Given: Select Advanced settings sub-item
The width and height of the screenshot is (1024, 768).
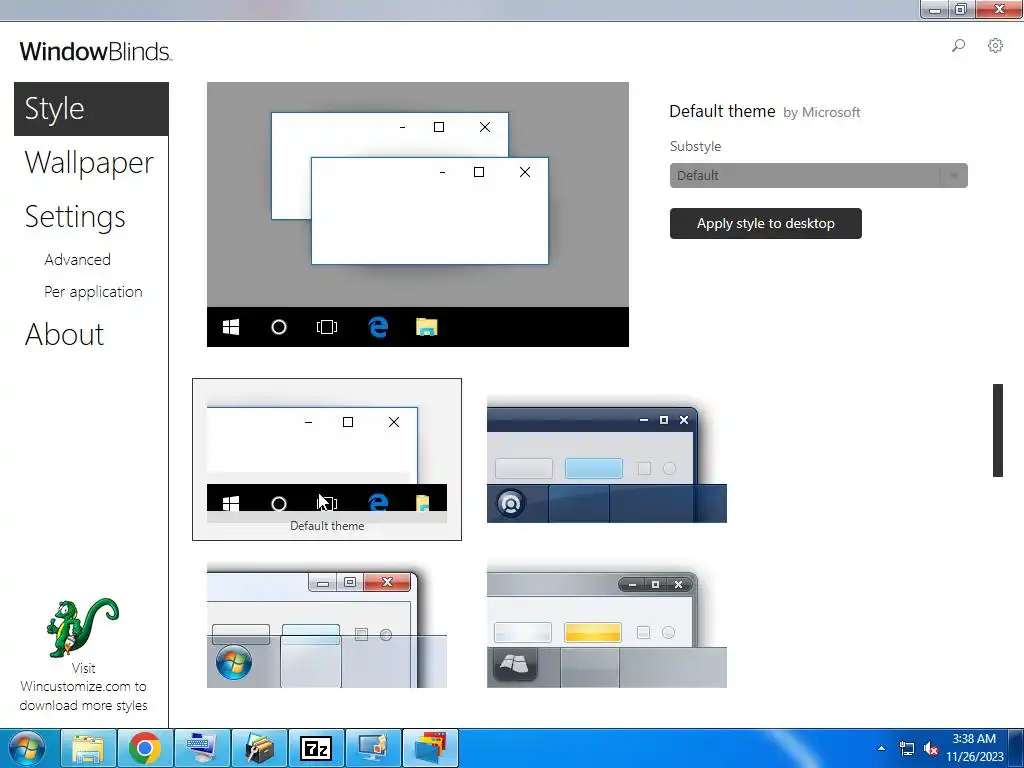Looking at the screenshot, I should [x=77, y=260].
